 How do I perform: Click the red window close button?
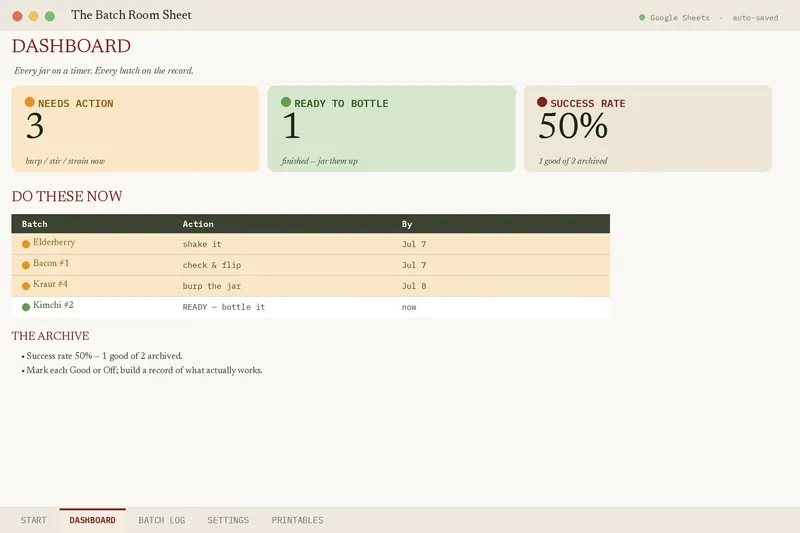(x=17, y=16)
